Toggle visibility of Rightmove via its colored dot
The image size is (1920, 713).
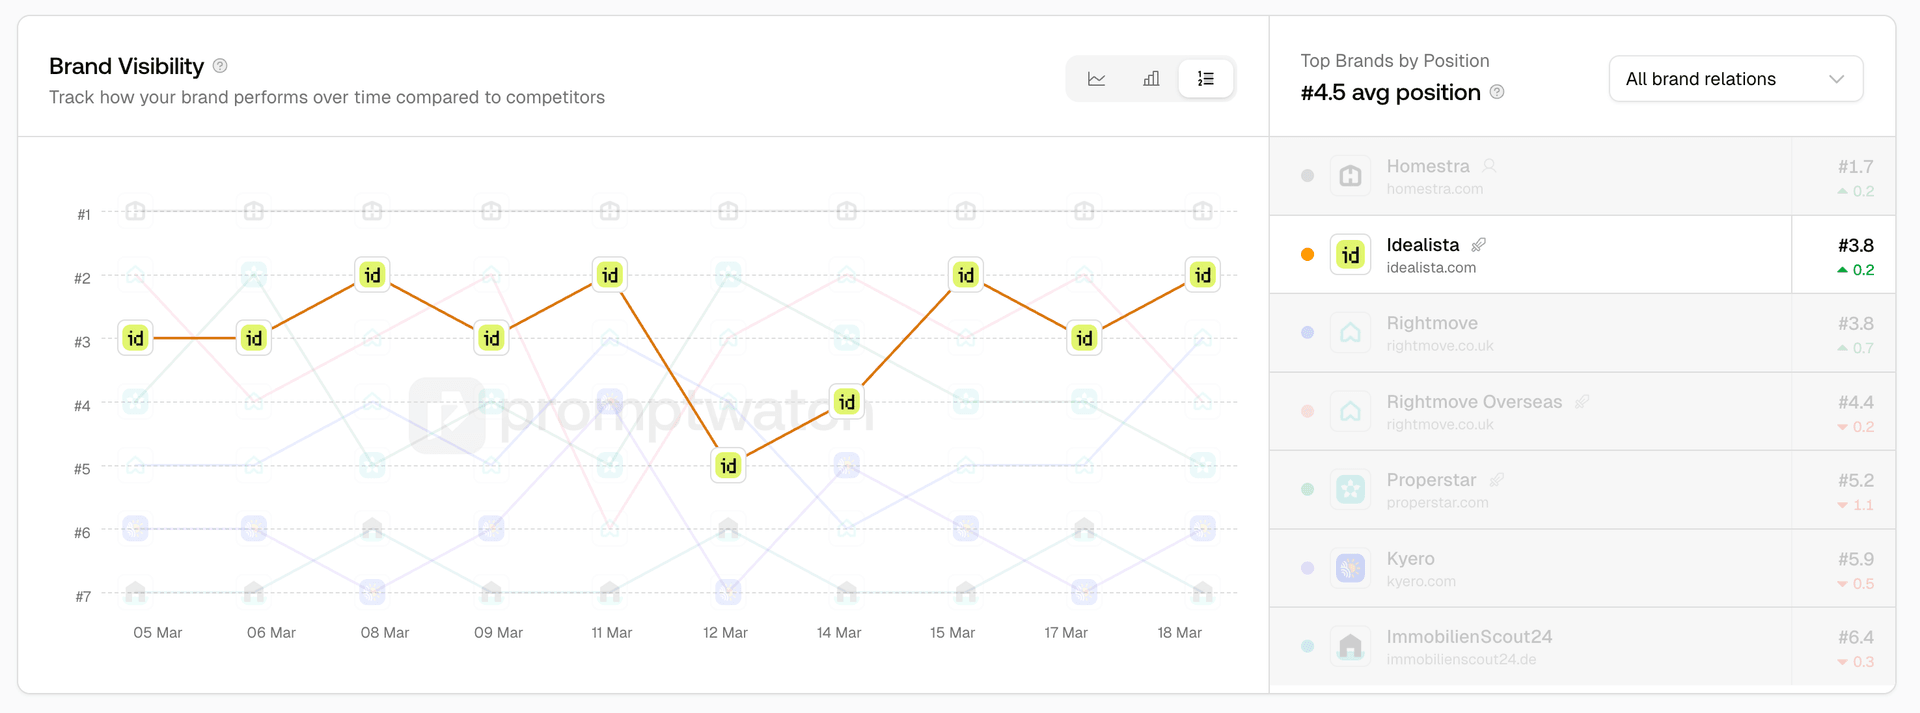(1306, 332)
